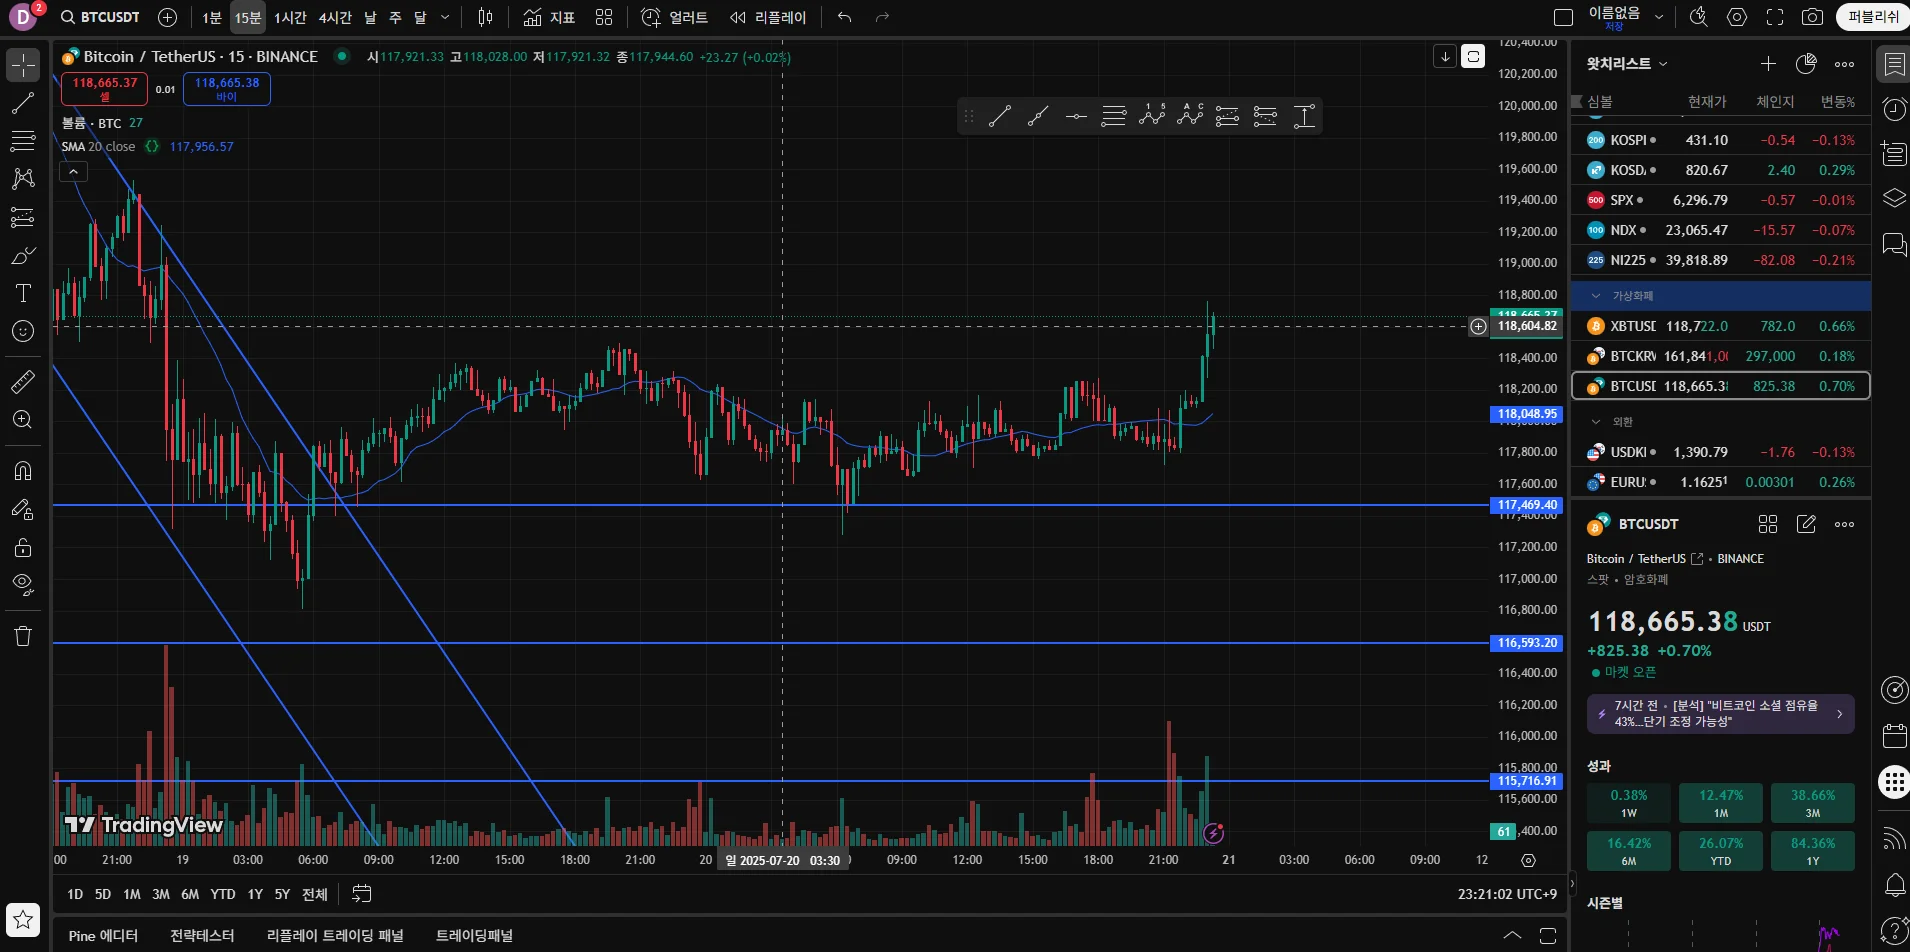
Task: Start bar replay with 리플레이 button
Action: [768, 17]
